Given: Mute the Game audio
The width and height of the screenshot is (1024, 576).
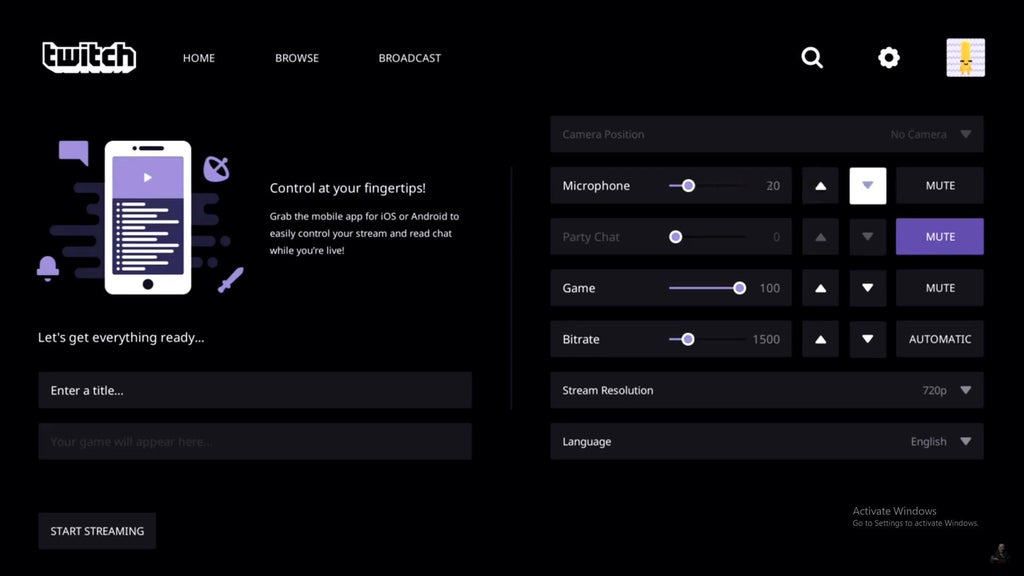Looking at the screenshot, I should (939, 288).
